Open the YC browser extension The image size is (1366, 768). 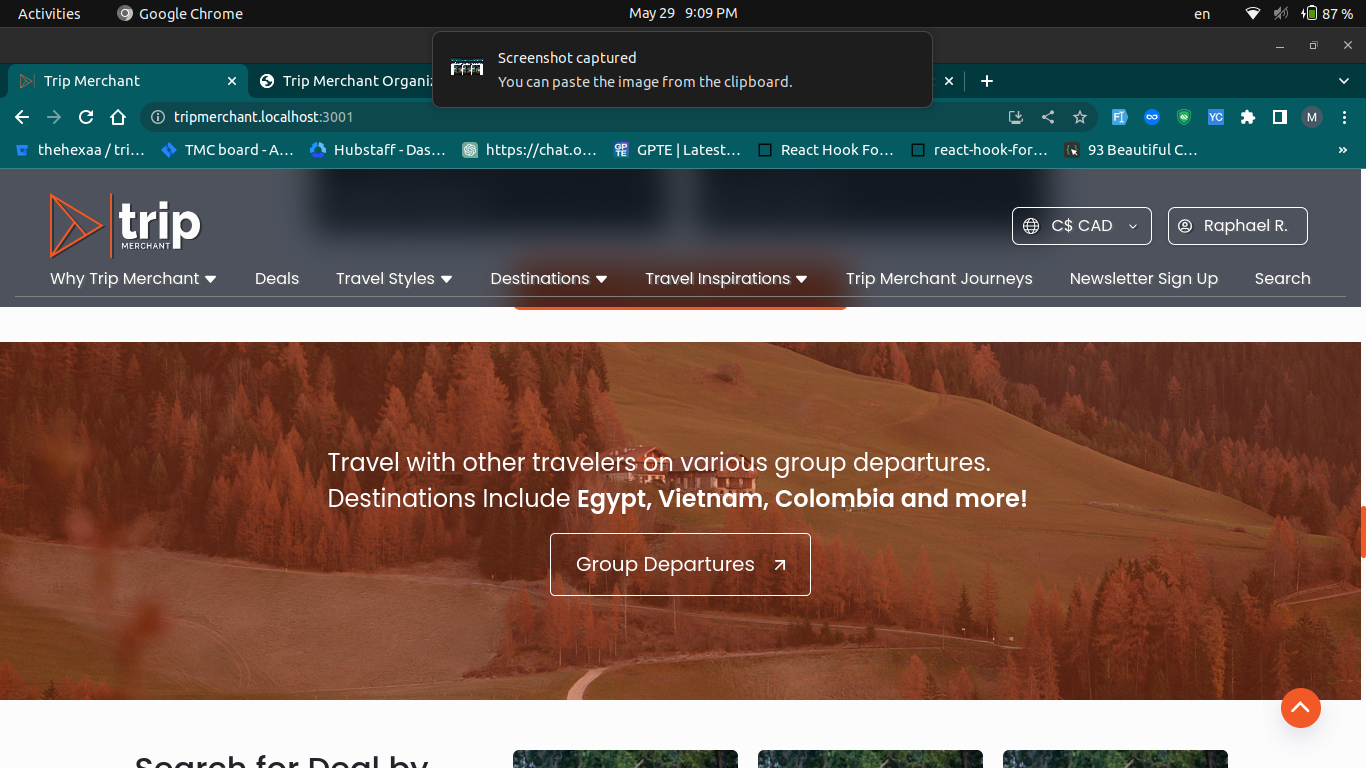point(1216,117)
